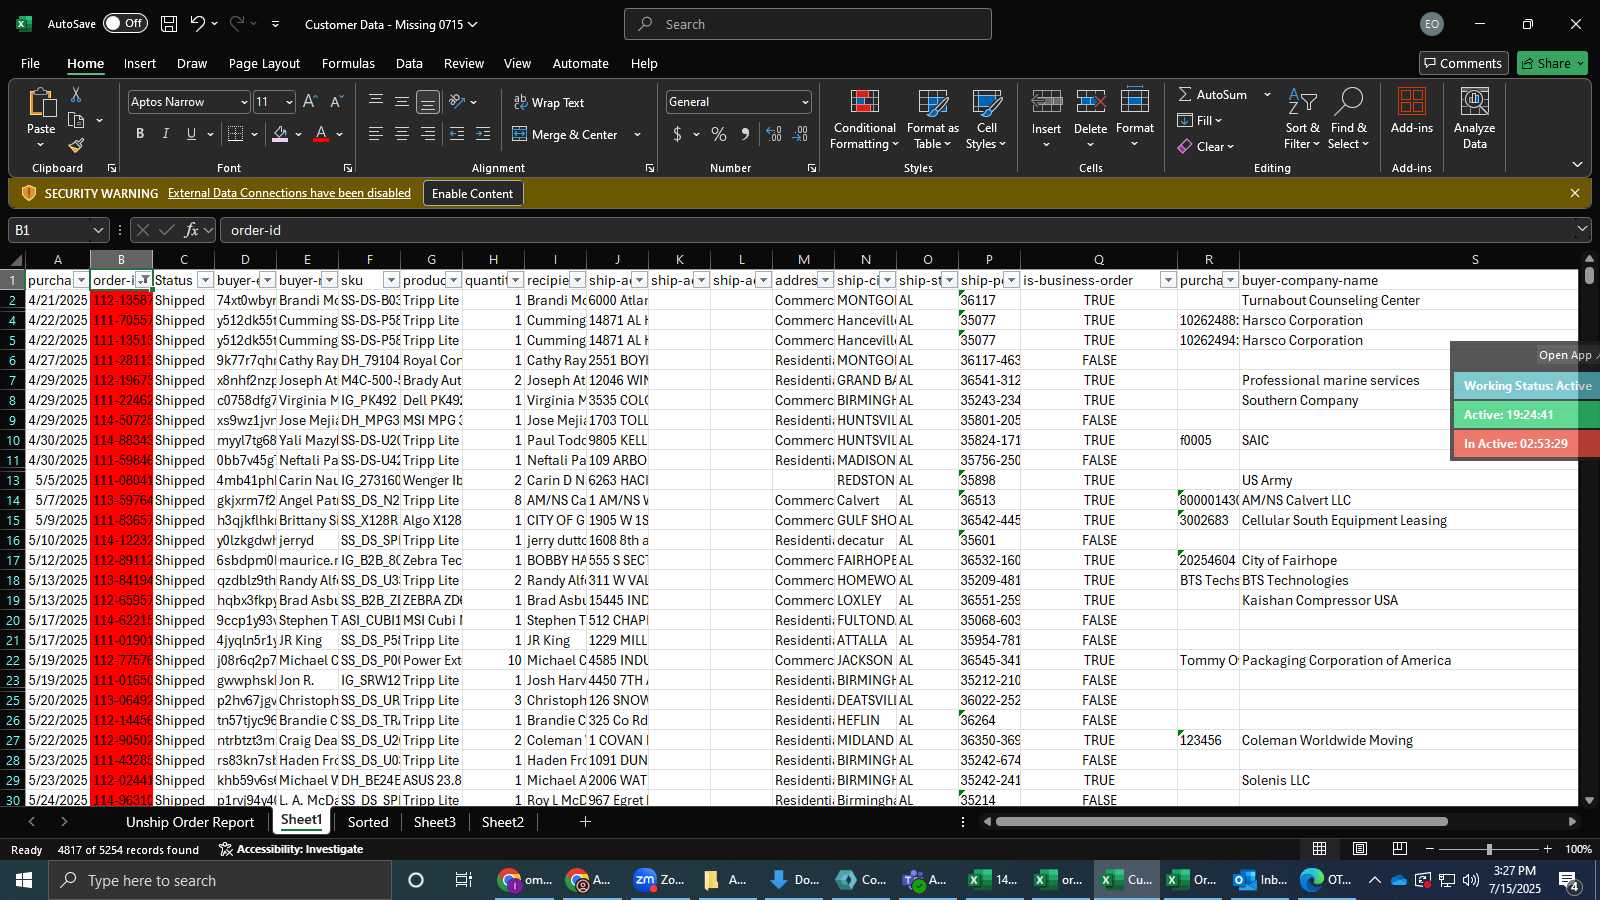Open the Windows Start menu

[24, 880]
